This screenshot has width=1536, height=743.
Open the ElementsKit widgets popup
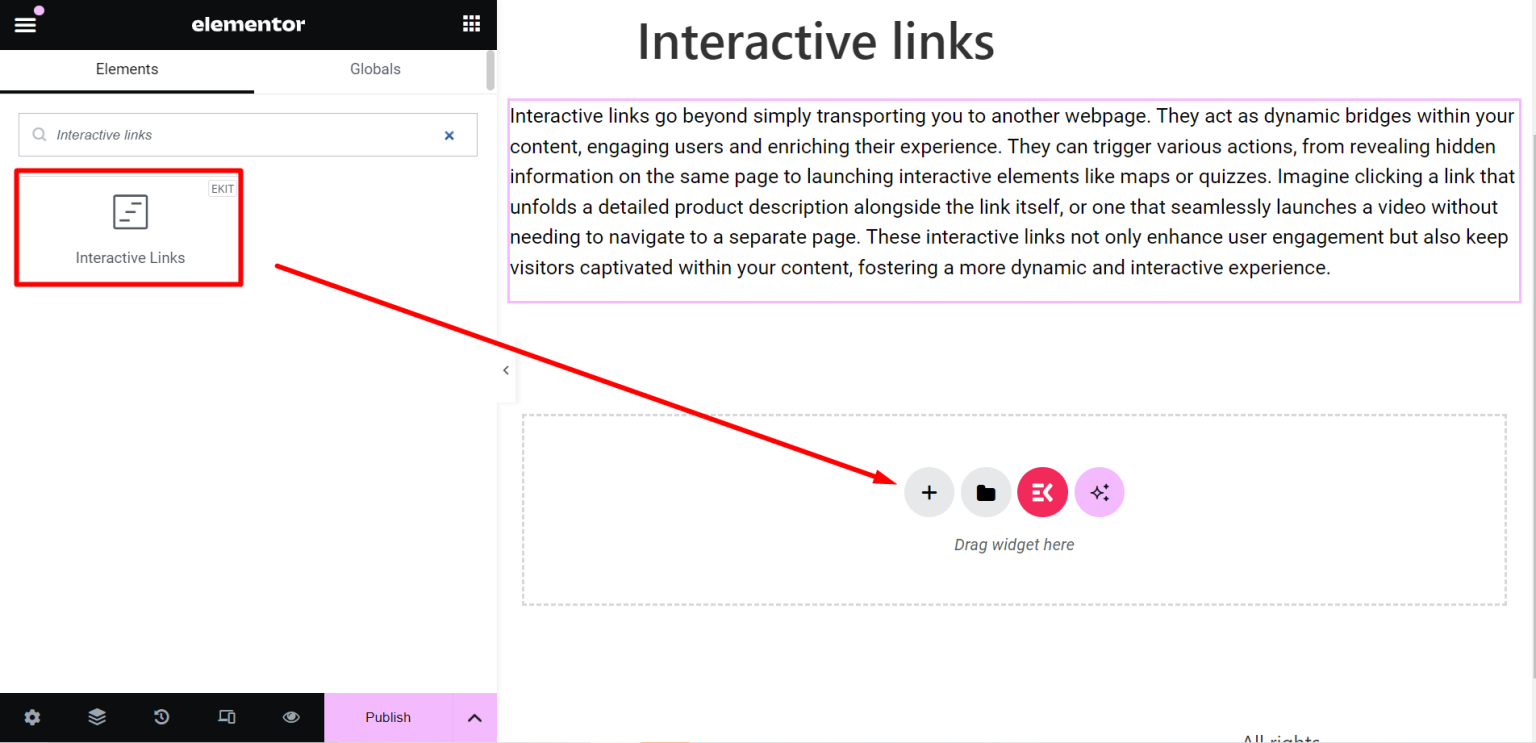coord(1042,492)
